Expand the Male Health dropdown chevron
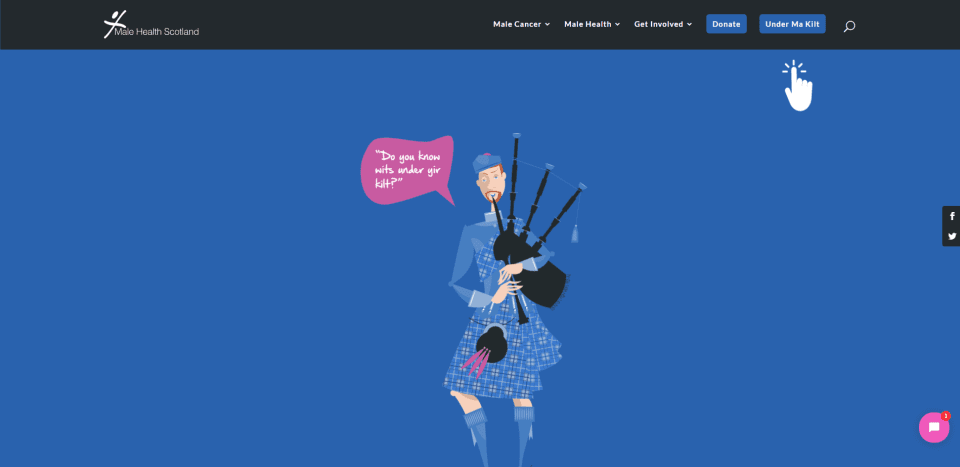Viewport: 960px width, 467px height. (x=617, y=24)
